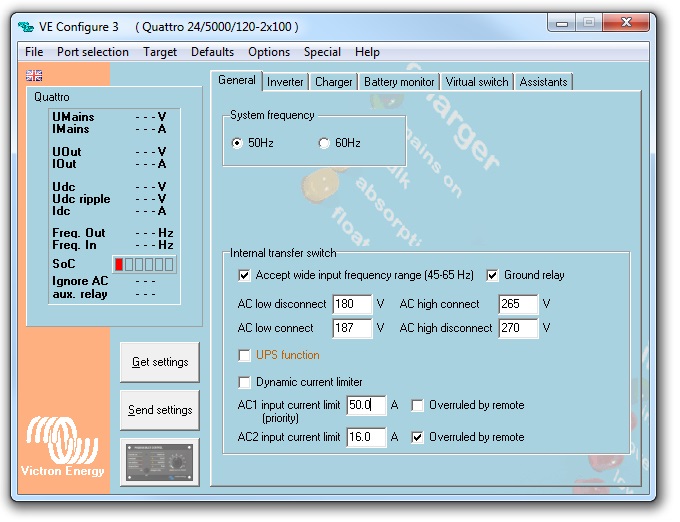Click the Victron Energy logo
The height and width of the screenshot is (522, 680).
pyautogui.click(x=62, y=447)
